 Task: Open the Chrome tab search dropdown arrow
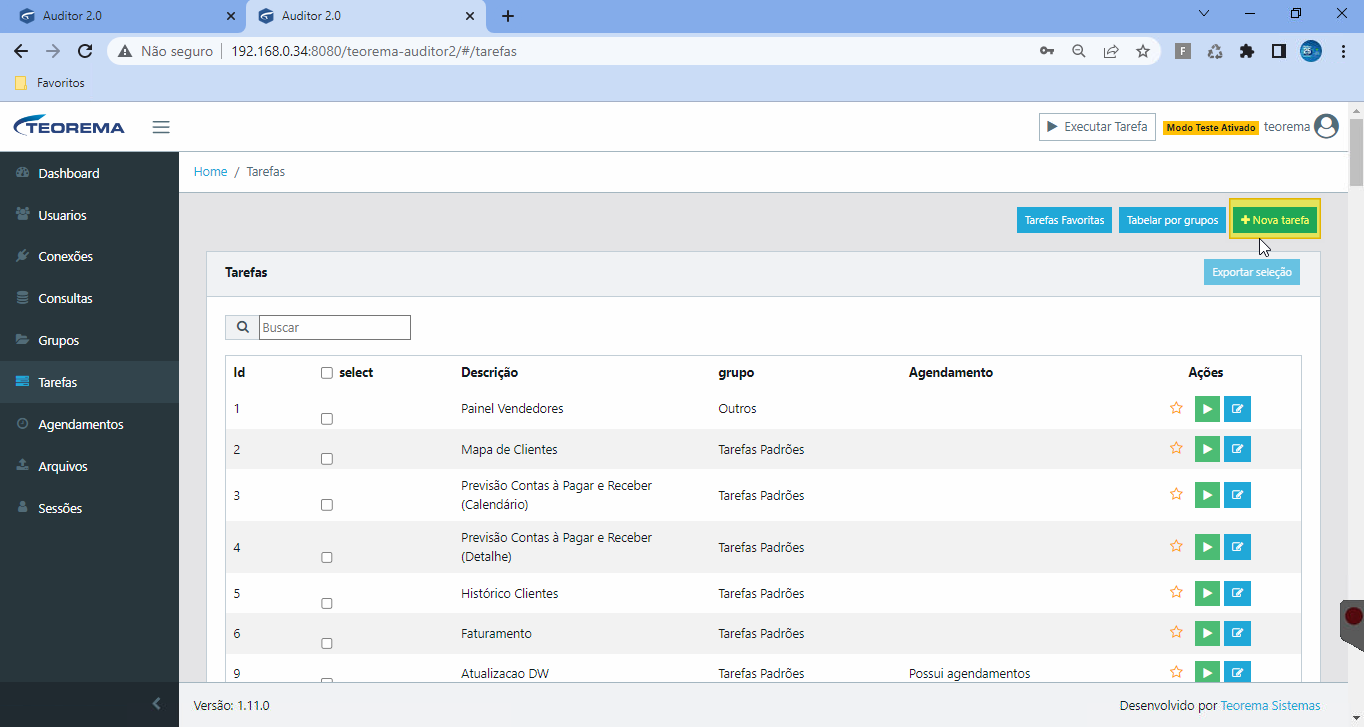(x=1203, y=14)
